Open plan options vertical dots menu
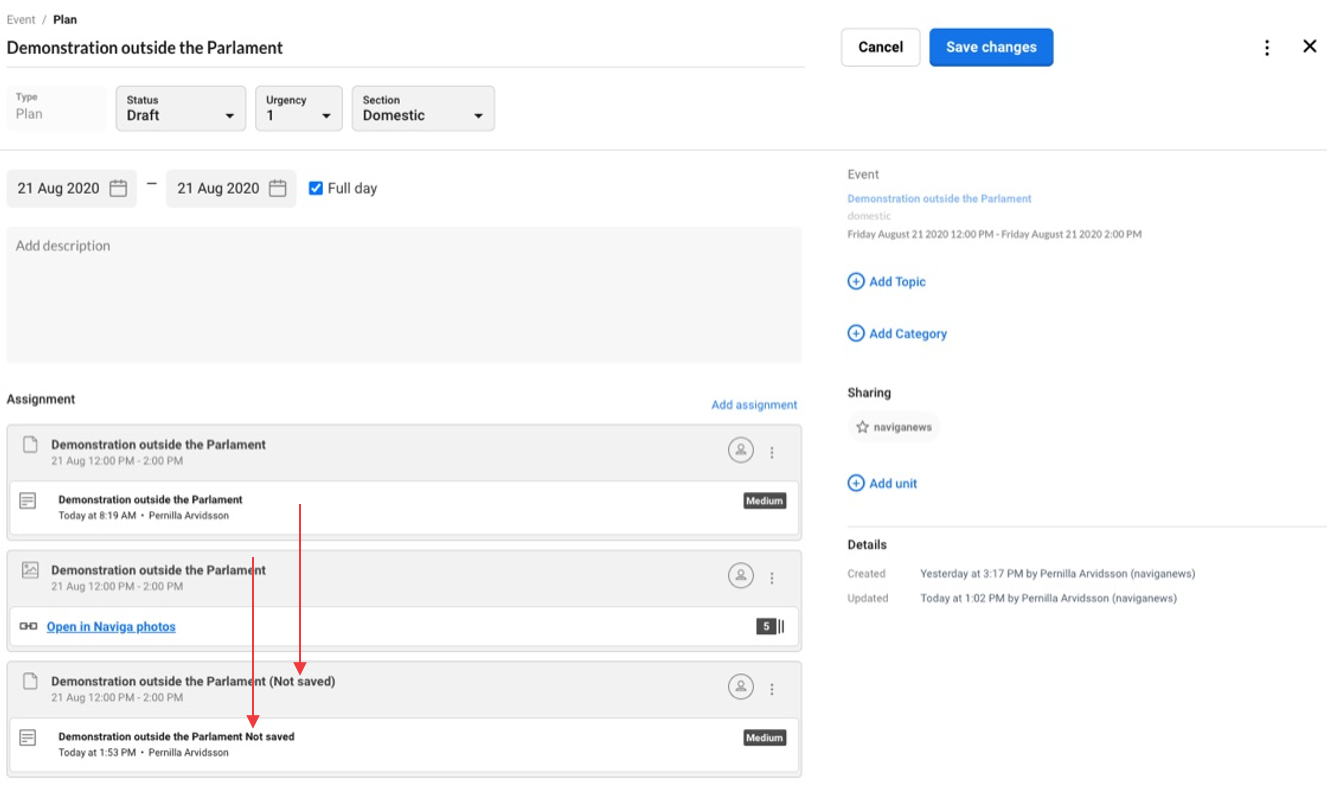1327x794 pixels. coord(1267,48)
